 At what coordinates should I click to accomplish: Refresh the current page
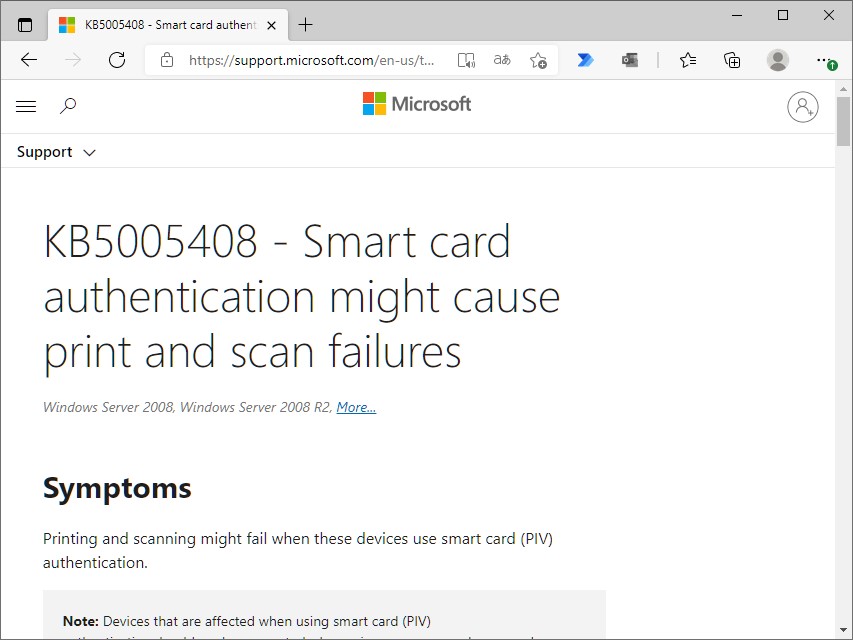click(117, 60)
